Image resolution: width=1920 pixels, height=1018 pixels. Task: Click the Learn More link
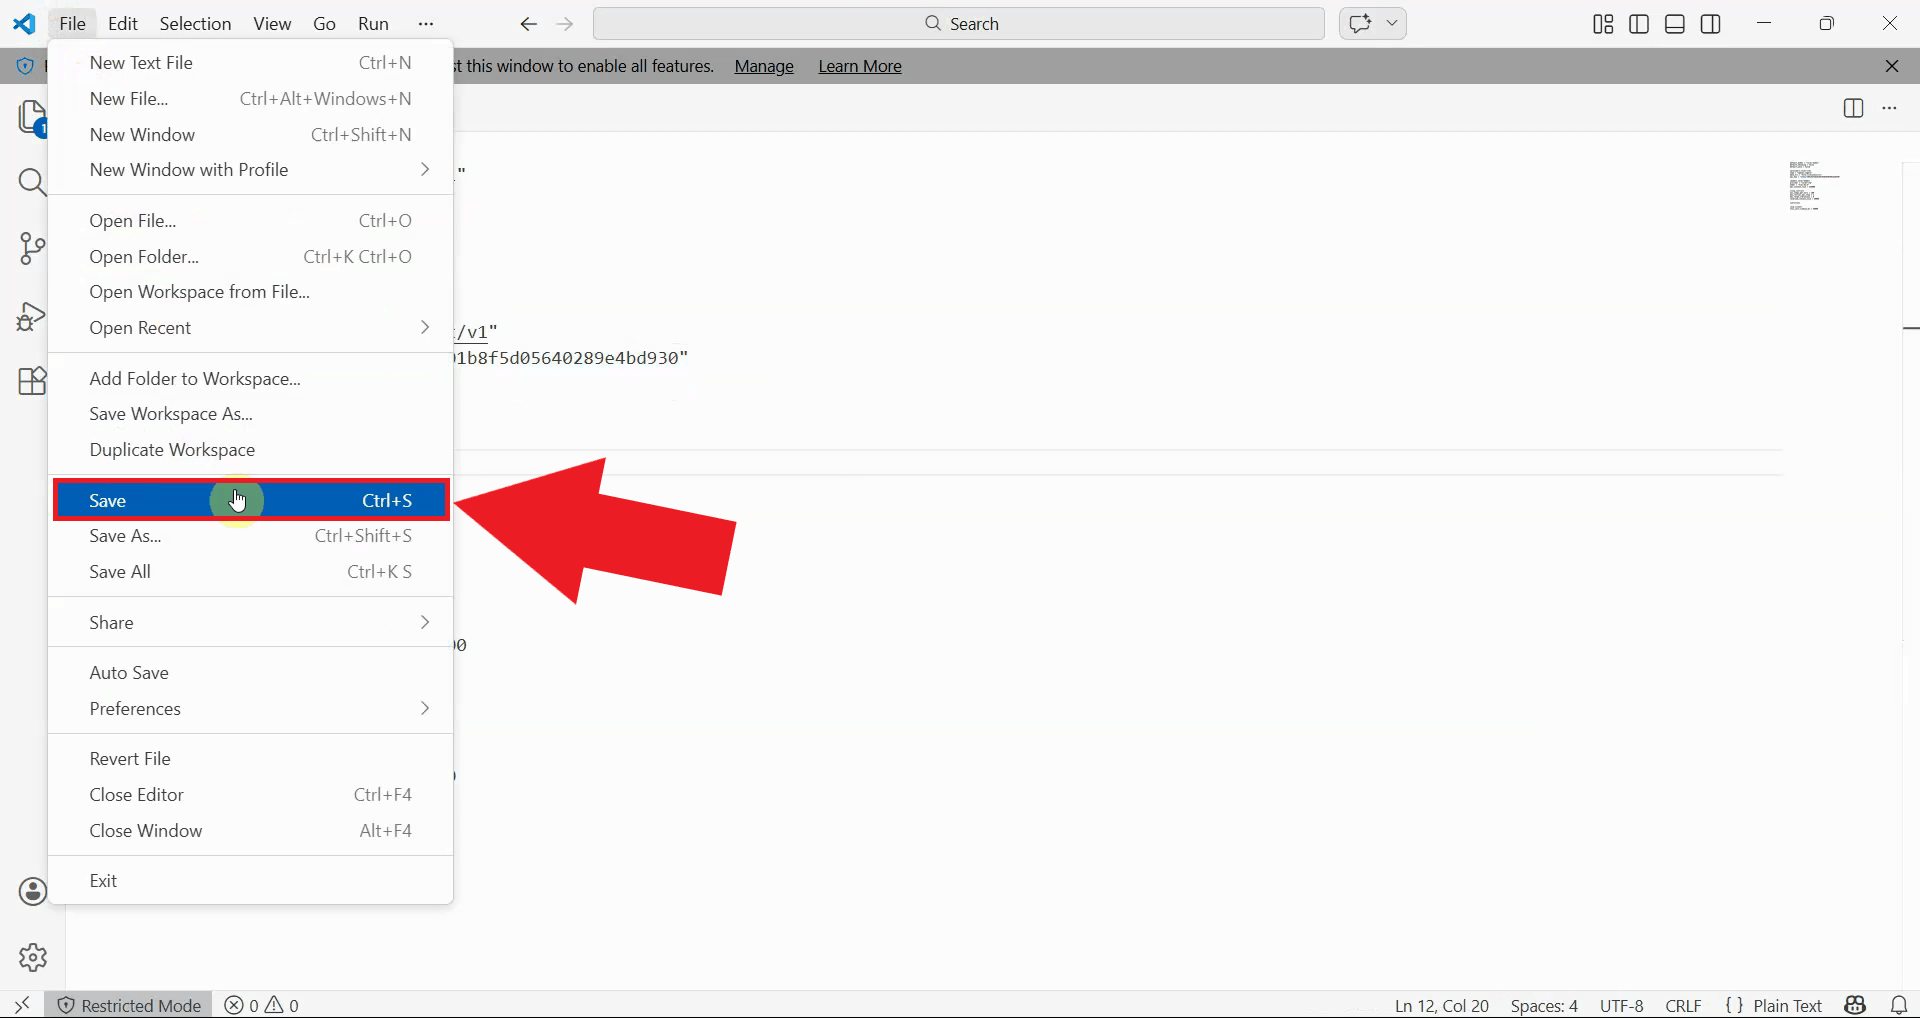point(860,66)
